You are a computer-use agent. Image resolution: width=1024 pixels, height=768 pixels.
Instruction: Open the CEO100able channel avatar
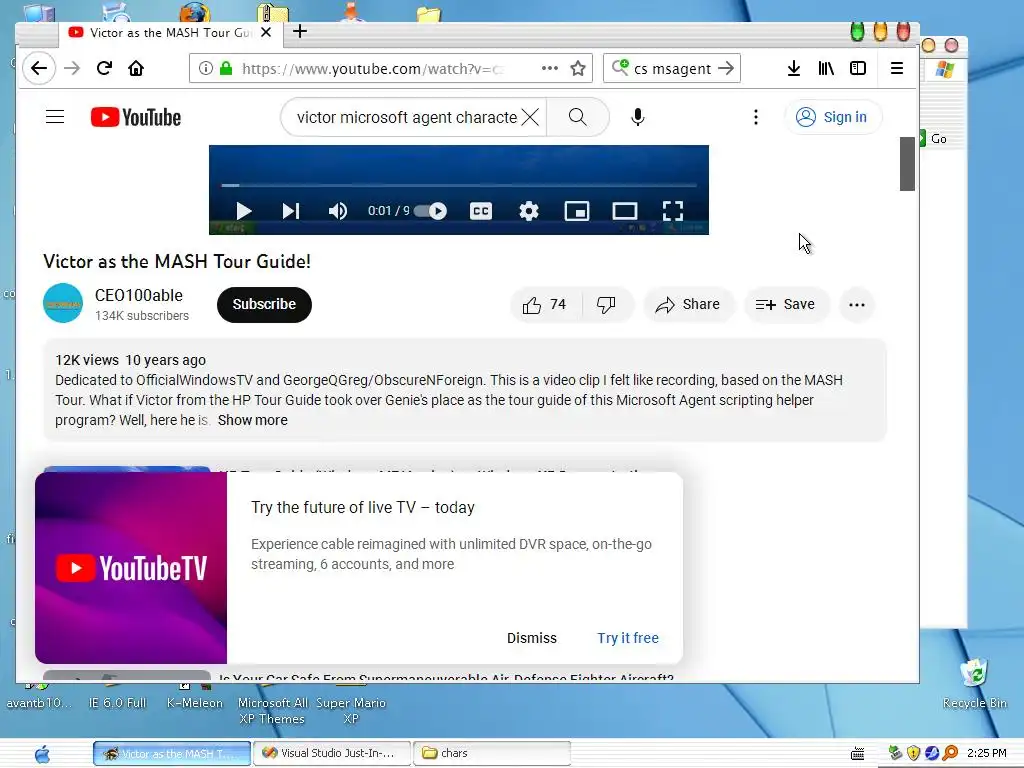(63, 303)
